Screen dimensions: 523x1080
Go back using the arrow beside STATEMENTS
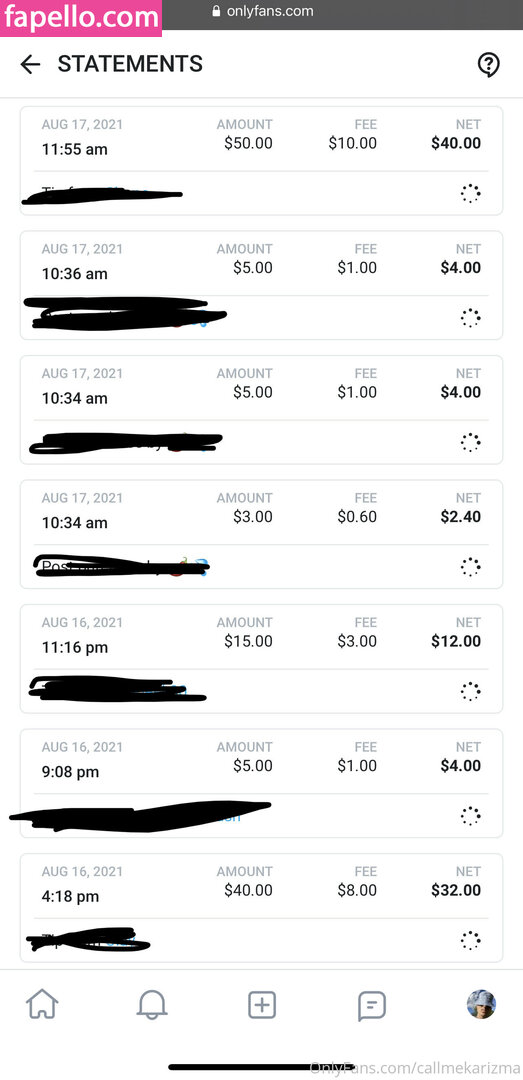pyautogui.click(x=30, y=65)
